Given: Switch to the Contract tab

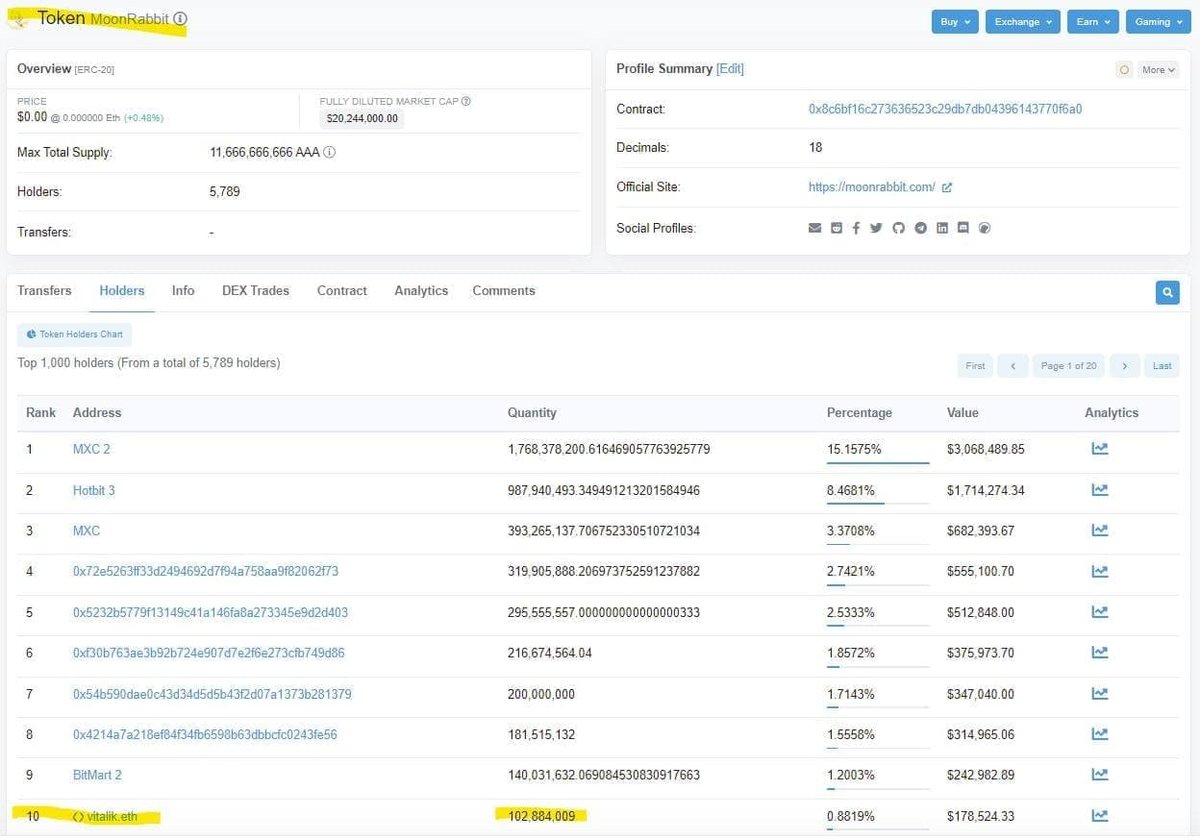Looking at the screenshot, I should point(342,291).
